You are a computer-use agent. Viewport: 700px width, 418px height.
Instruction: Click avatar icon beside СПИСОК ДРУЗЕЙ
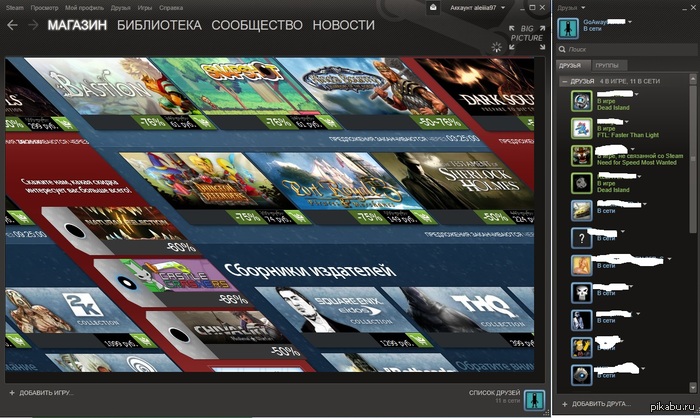(x=534, y=400)
